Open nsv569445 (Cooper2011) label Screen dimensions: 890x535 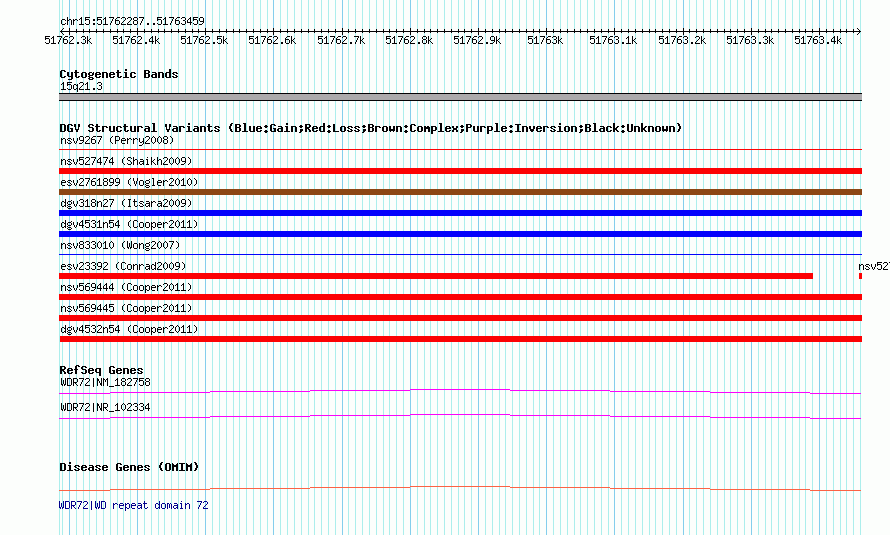point(126,308)
